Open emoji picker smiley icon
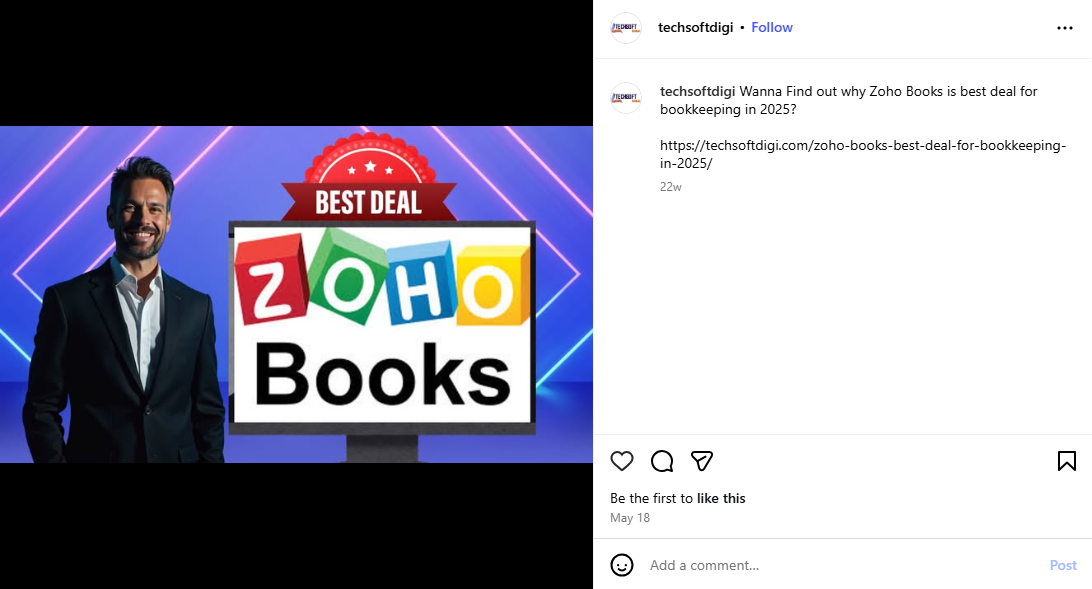 pos(622,565)
